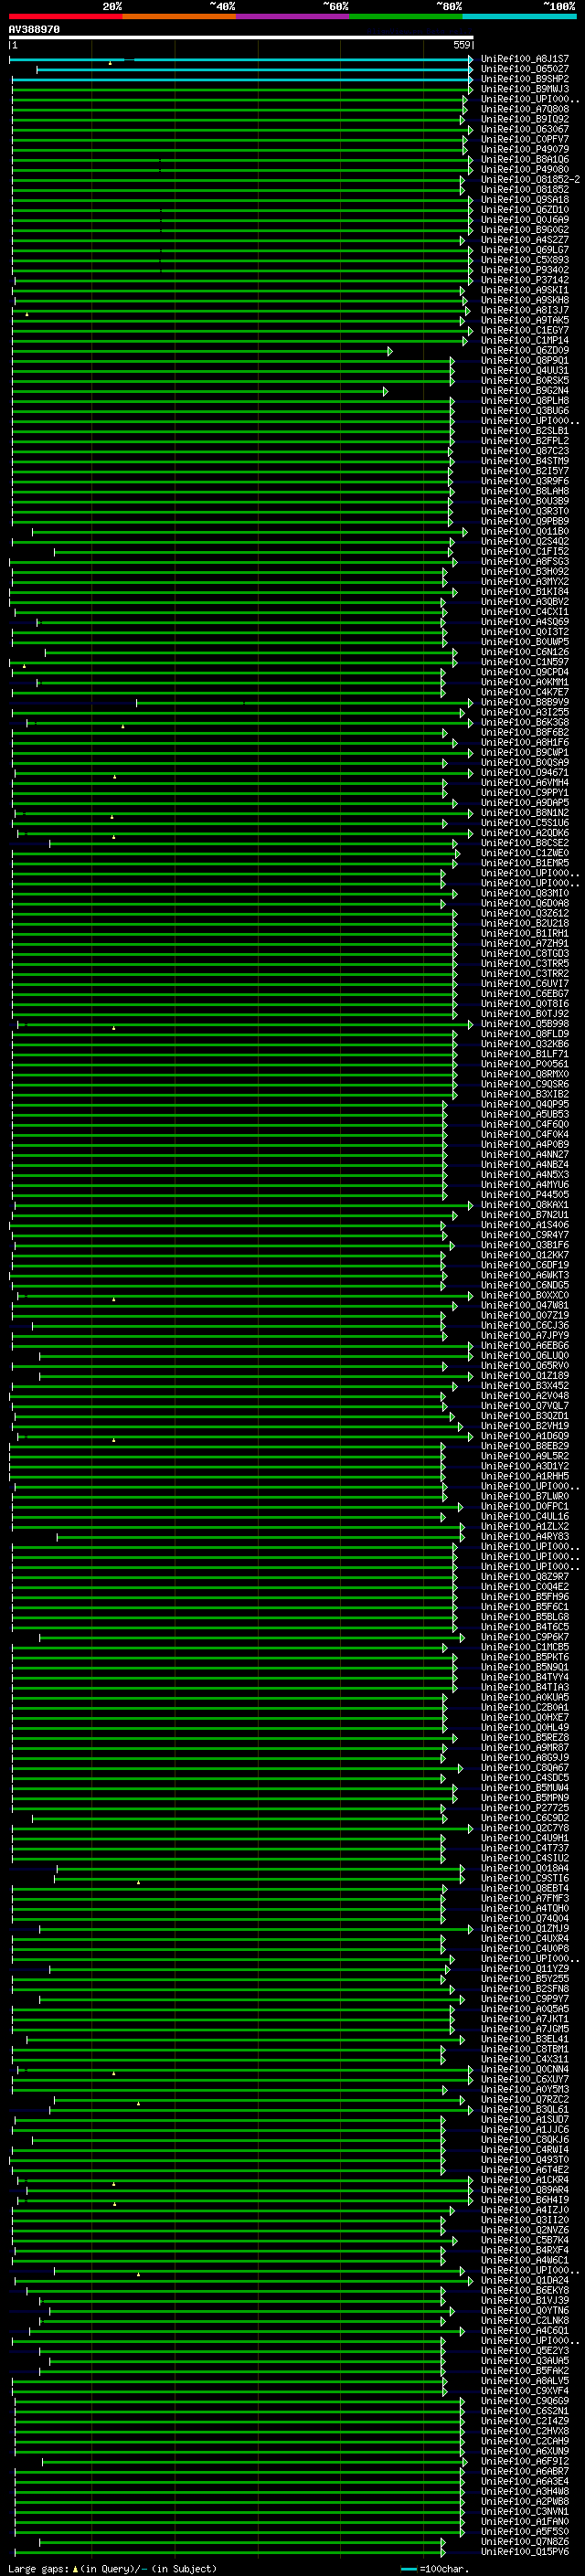Open hit UniRef100_P49079

coord(525,150)
